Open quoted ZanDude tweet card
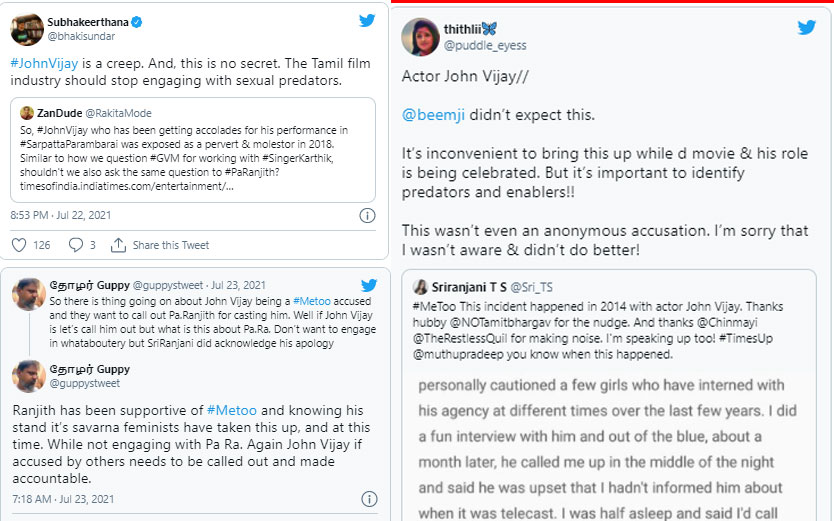 pyautogui.click(x=193, y=150)
